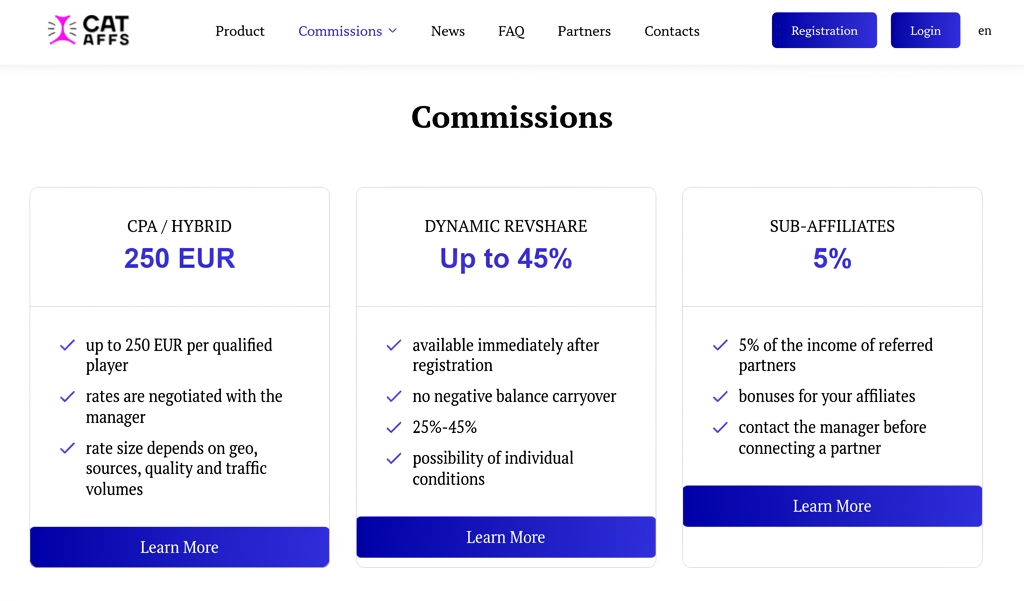This screenshot has height=601, width=1024.
Task: Learn More about Dynamic Revshare
Action: pos(506,537)
